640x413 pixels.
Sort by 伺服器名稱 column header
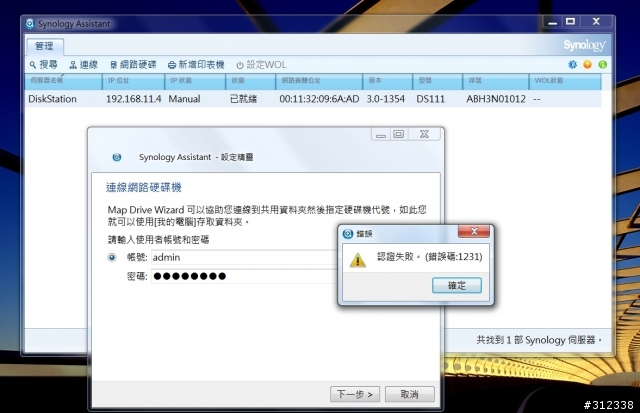click(64, 81)
